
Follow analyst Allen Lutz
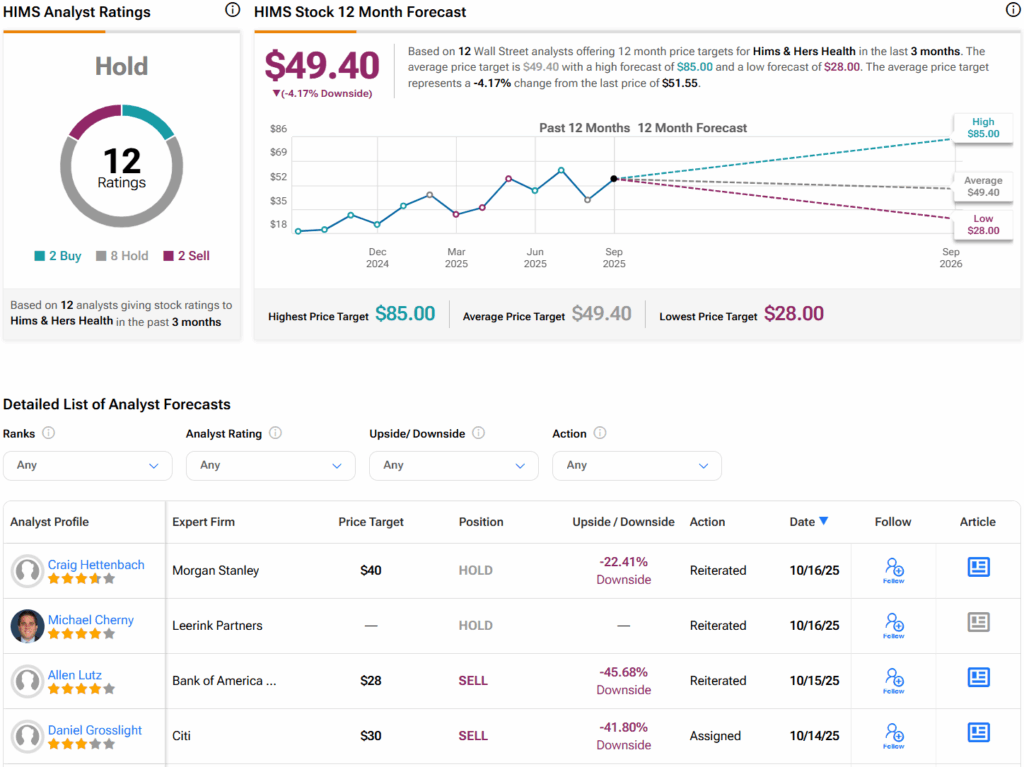click(x=893, y=680)
